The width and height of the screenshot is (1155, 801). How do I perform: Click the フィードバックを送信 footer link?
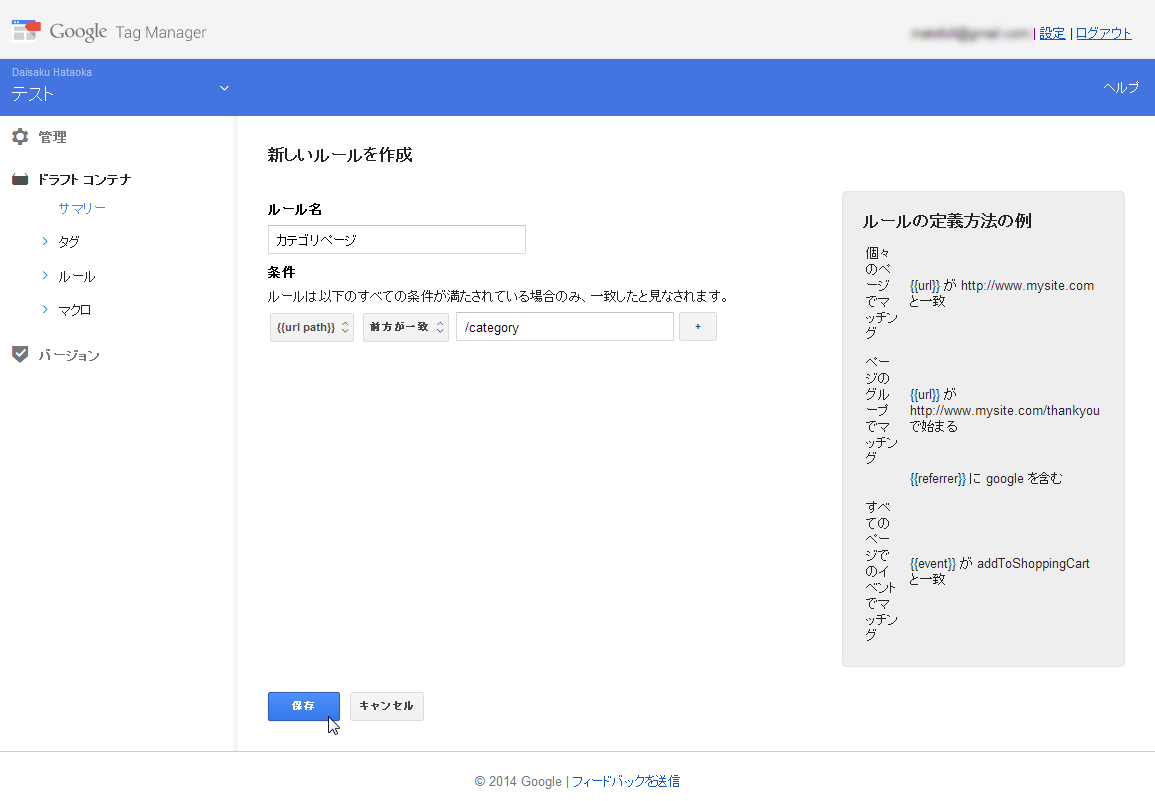(x=626, y=781)
